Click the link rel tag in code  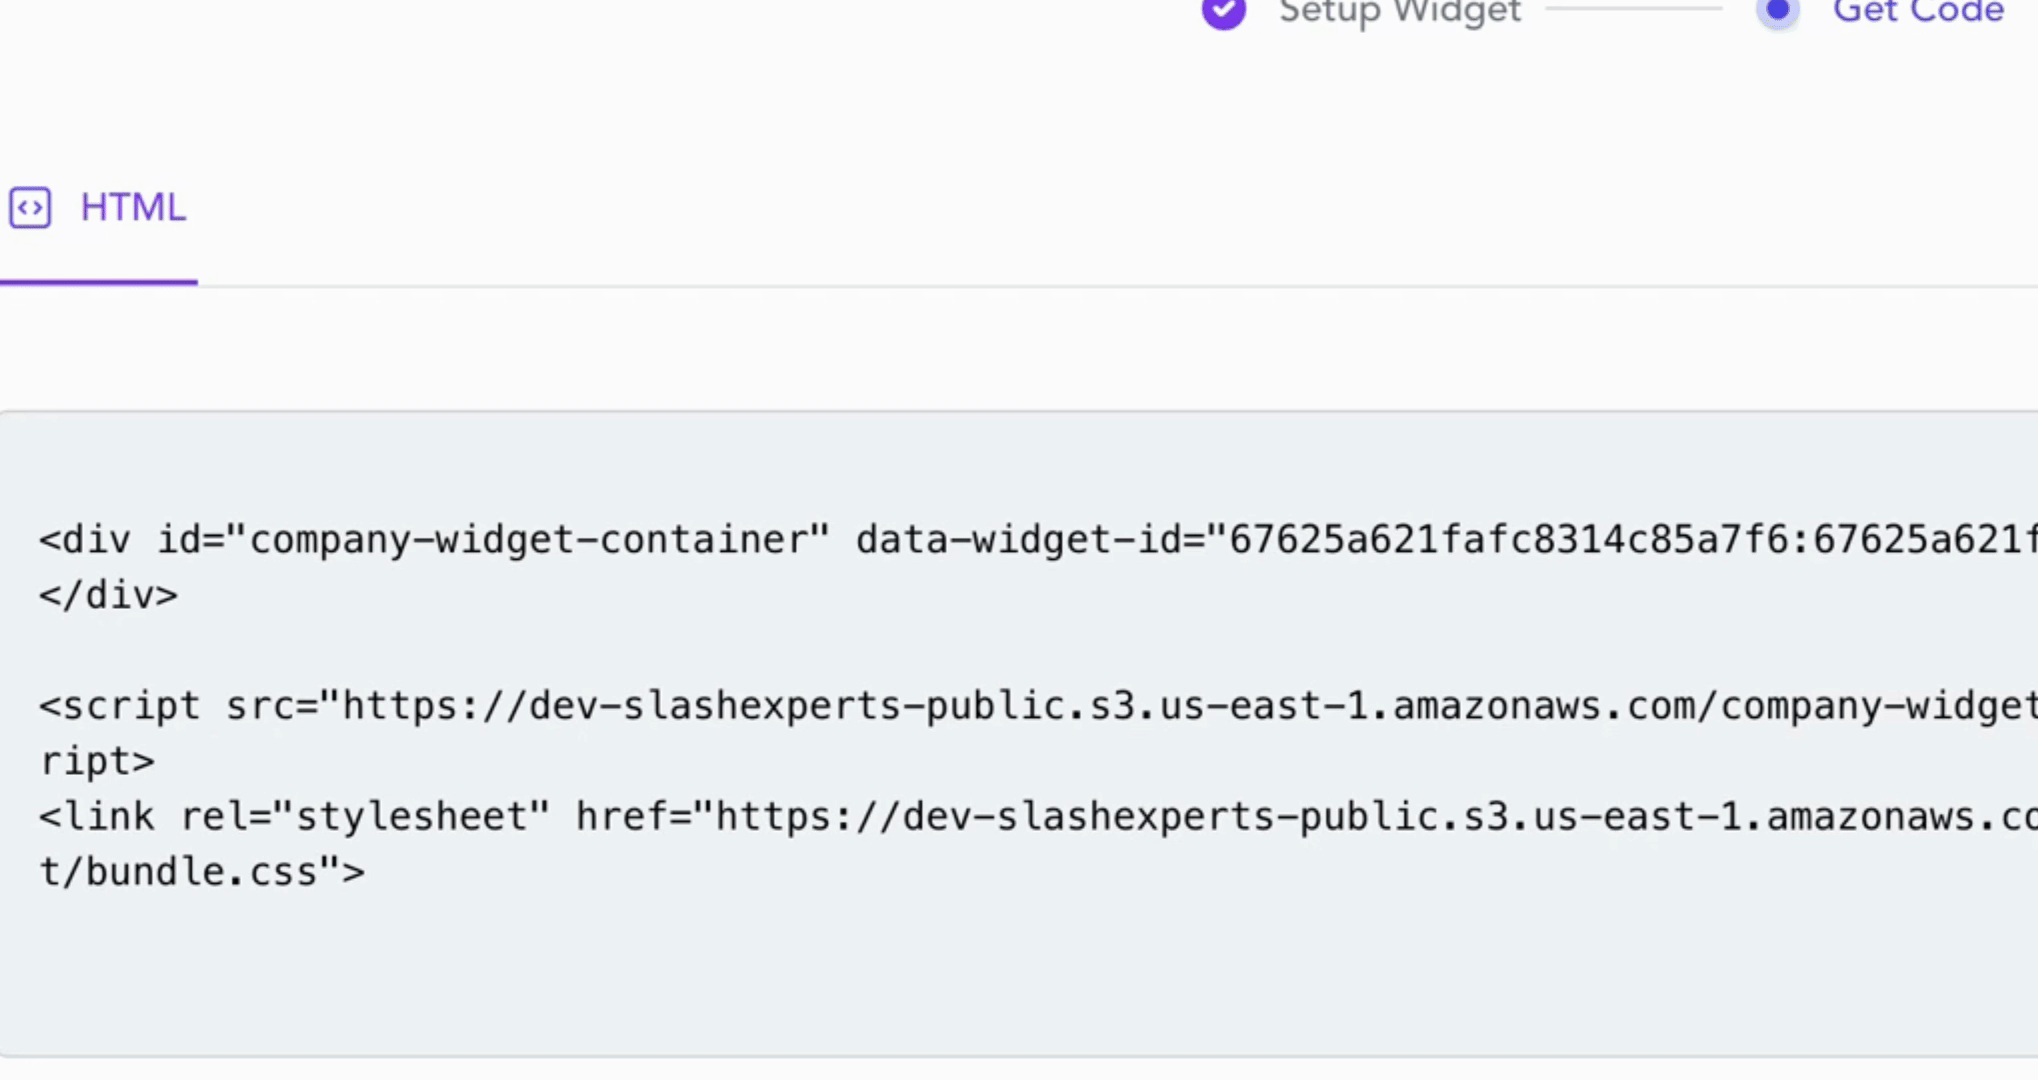coord(97,817)
